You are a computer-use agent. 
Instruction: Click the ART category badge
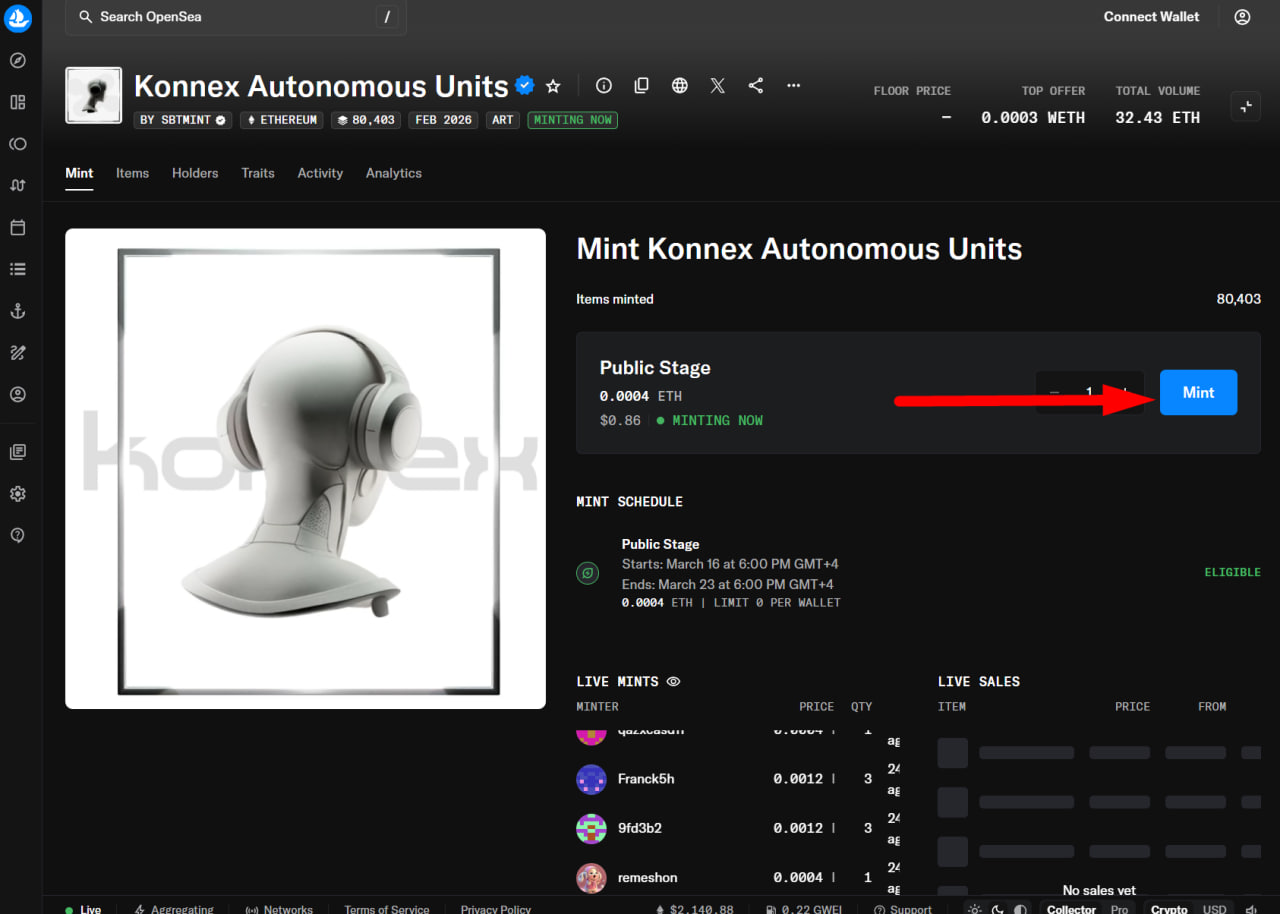click(503, 120)
